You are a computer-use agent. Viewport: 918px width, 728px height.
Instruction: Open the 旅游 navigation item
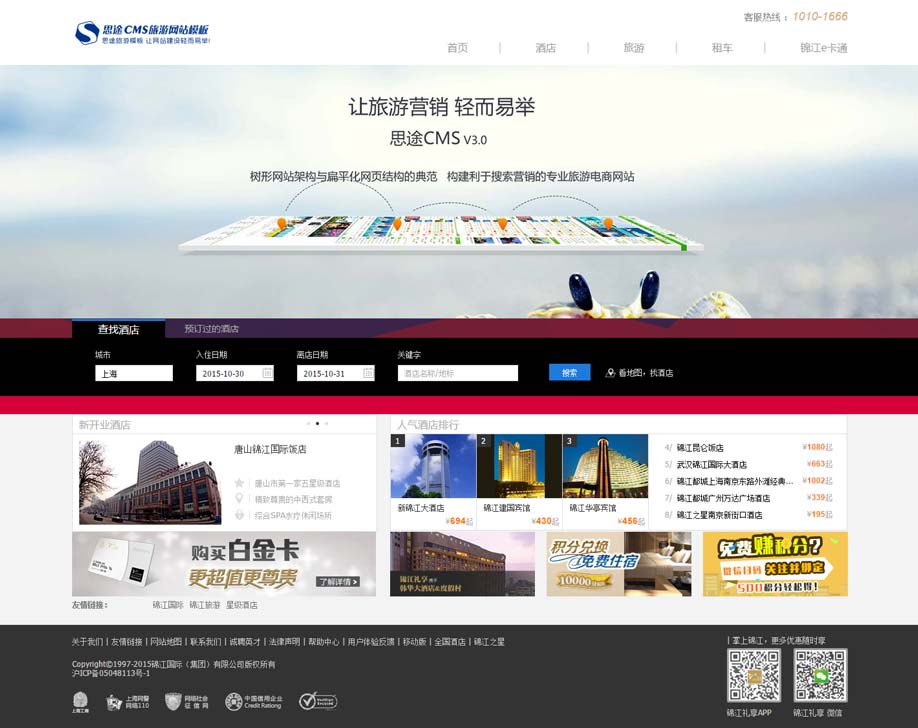pos(633,48)
